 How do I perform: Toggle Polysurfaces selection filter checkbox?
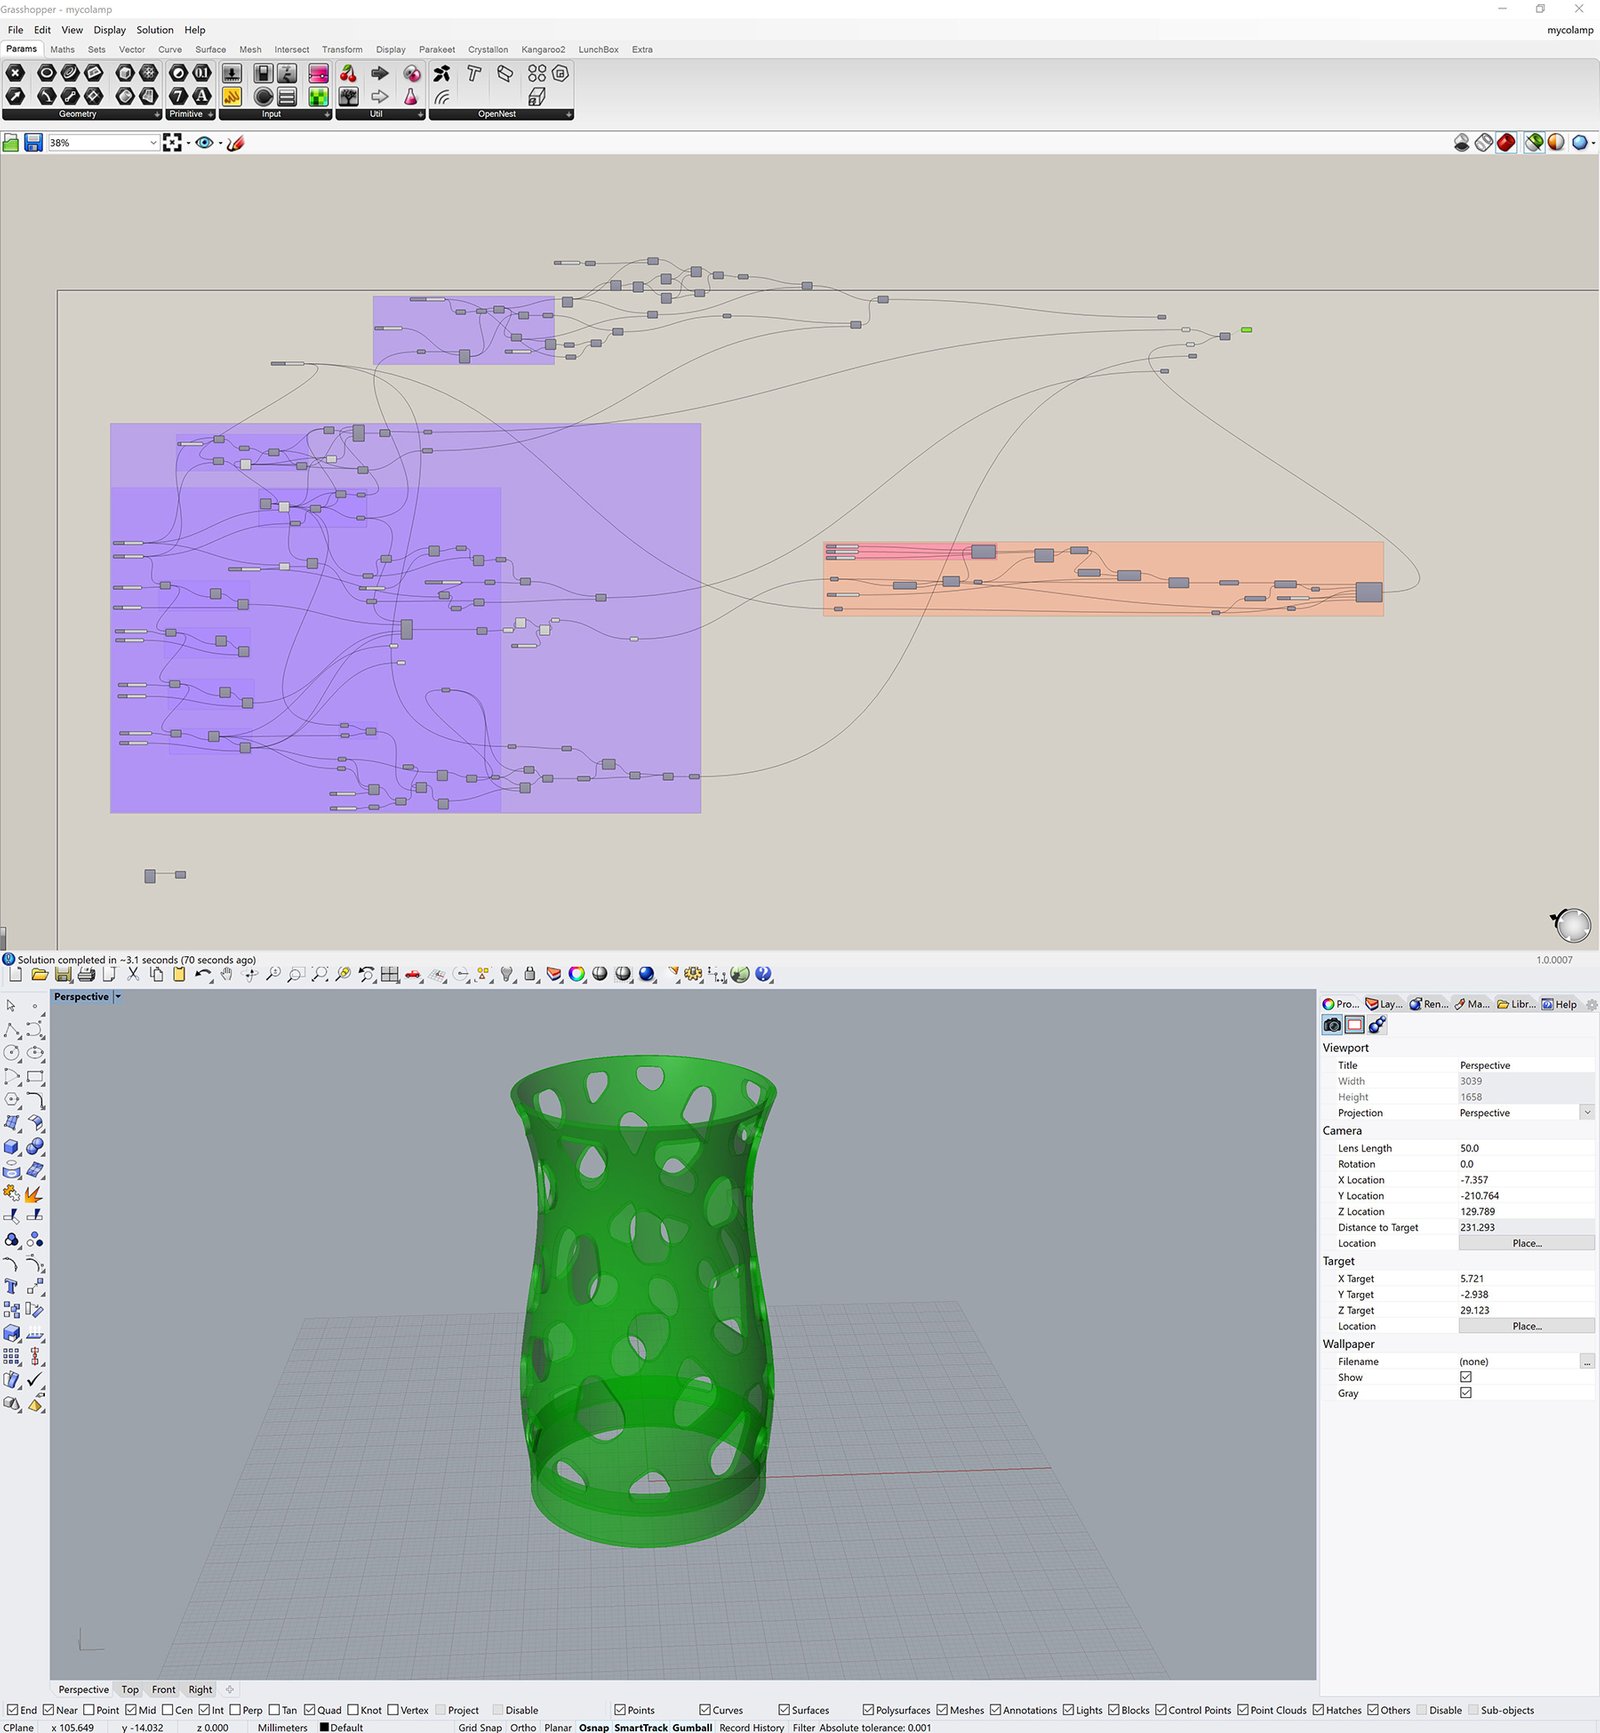coord(868,1710)
